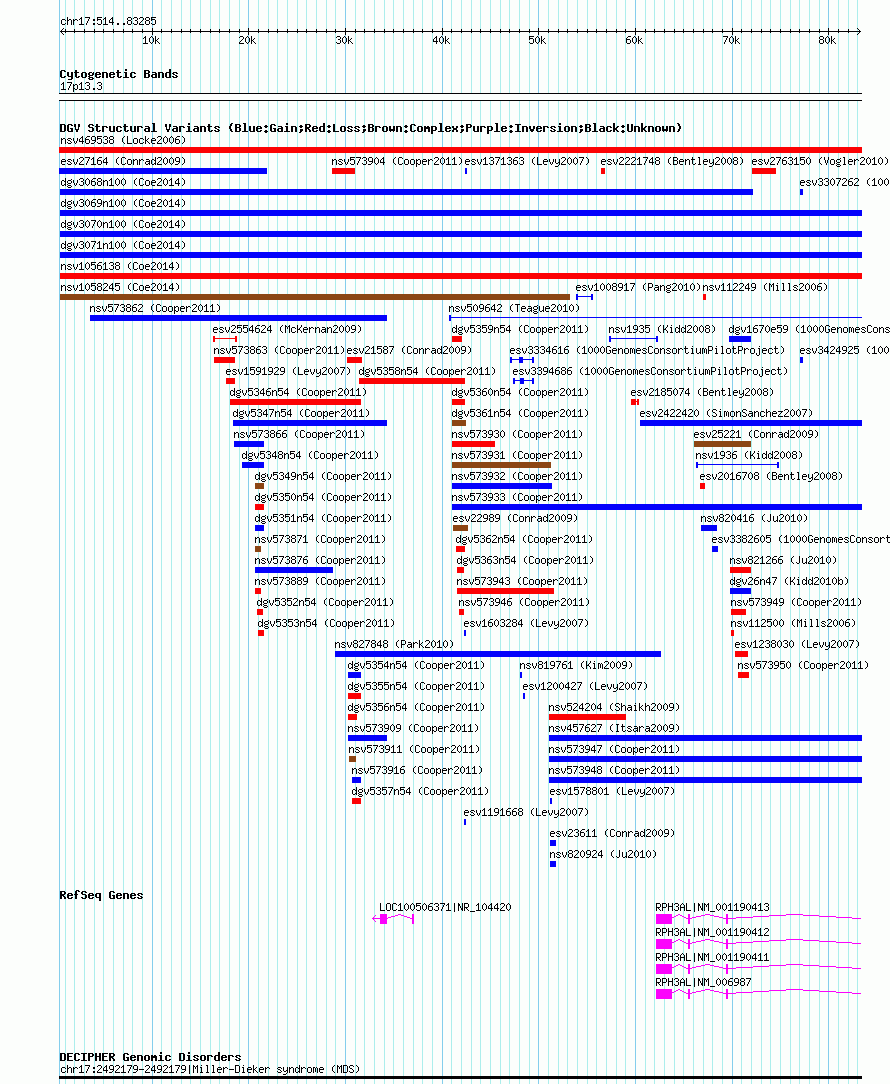The image size is (890, 1084).
Task: Open nsv524204 (Shaikh2009) variant label
Action: (614, 707)
